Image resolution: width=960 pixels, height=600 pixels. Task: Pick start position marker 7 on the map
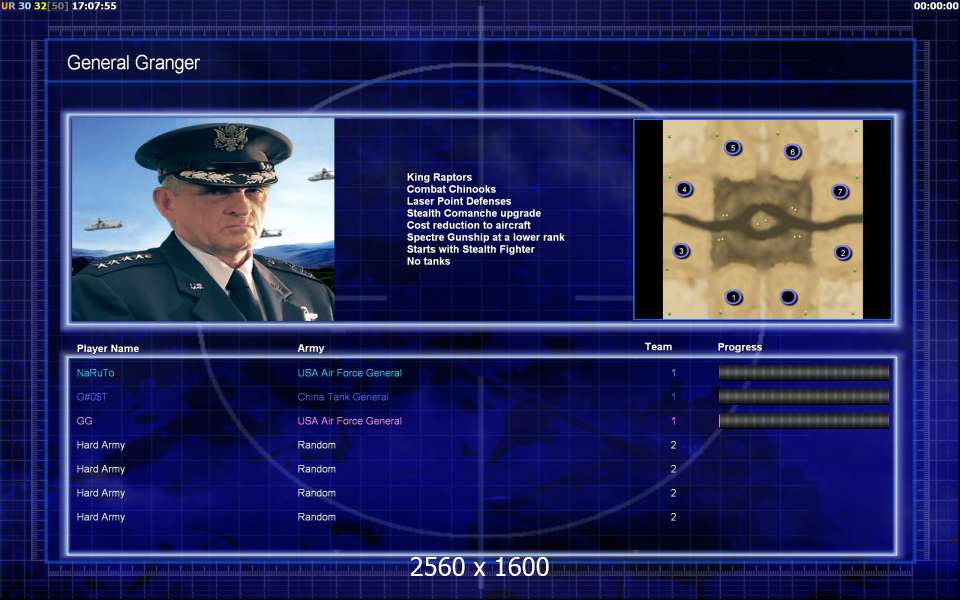coord(840,192)
